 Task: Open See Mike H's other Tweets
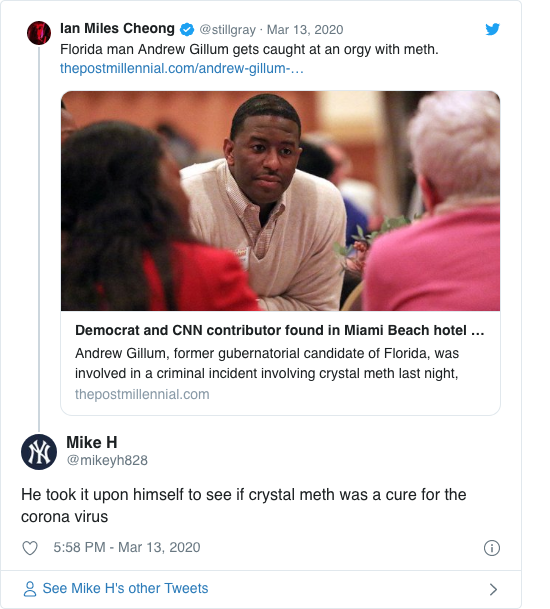[125, 588]
